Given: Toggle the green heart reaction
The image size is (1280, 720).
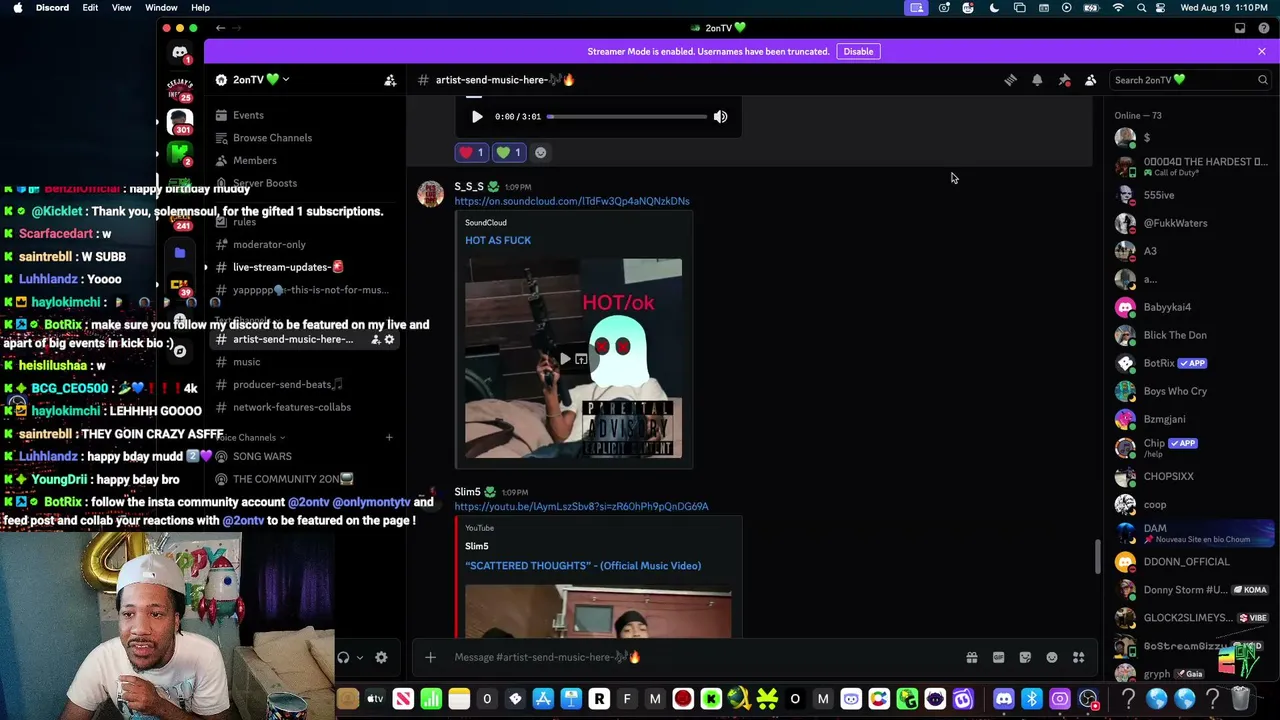Looking at the screenshot, I should click(509, 153).
